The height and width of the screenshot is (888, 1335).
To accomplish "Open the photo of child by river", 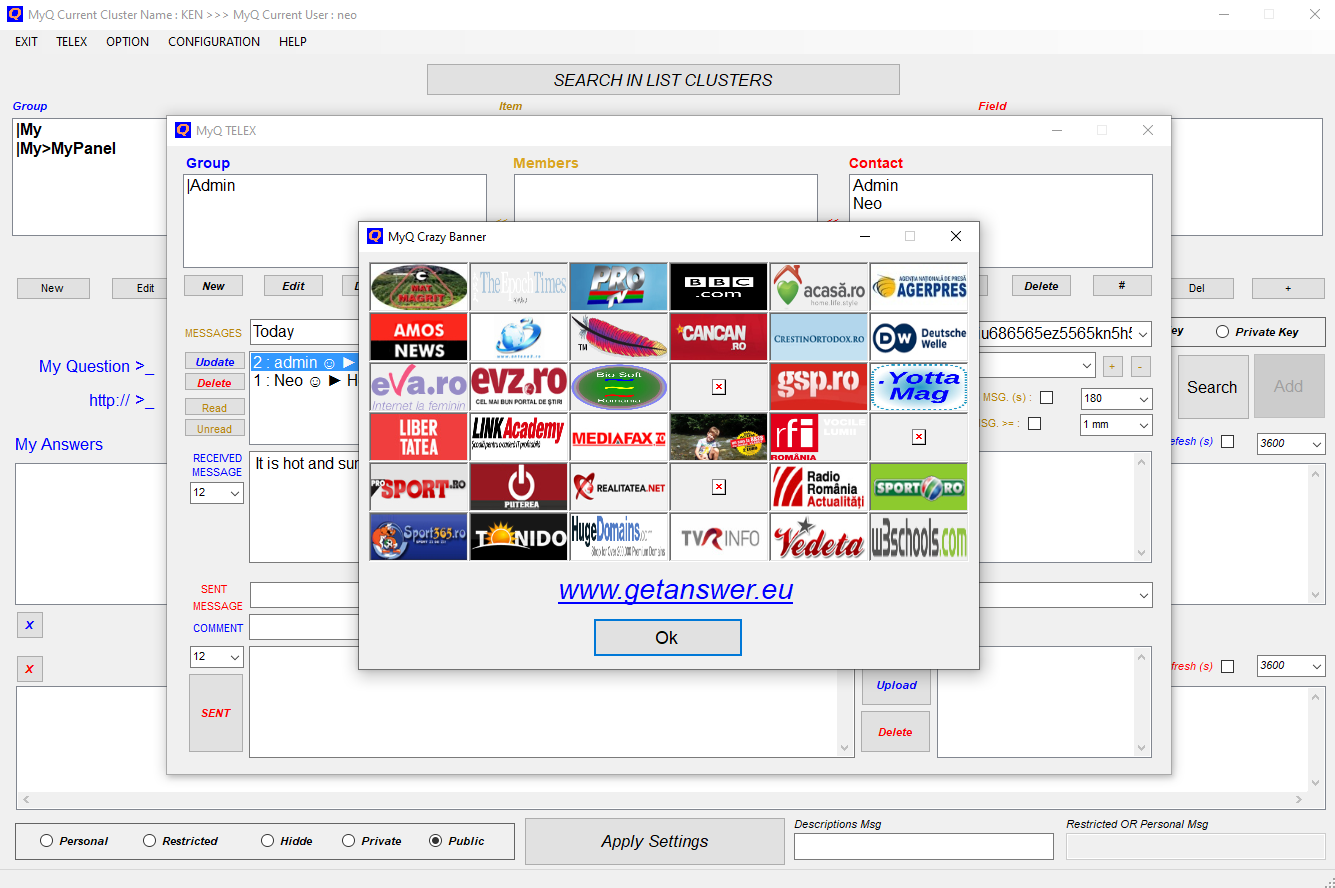I will 719,437.
